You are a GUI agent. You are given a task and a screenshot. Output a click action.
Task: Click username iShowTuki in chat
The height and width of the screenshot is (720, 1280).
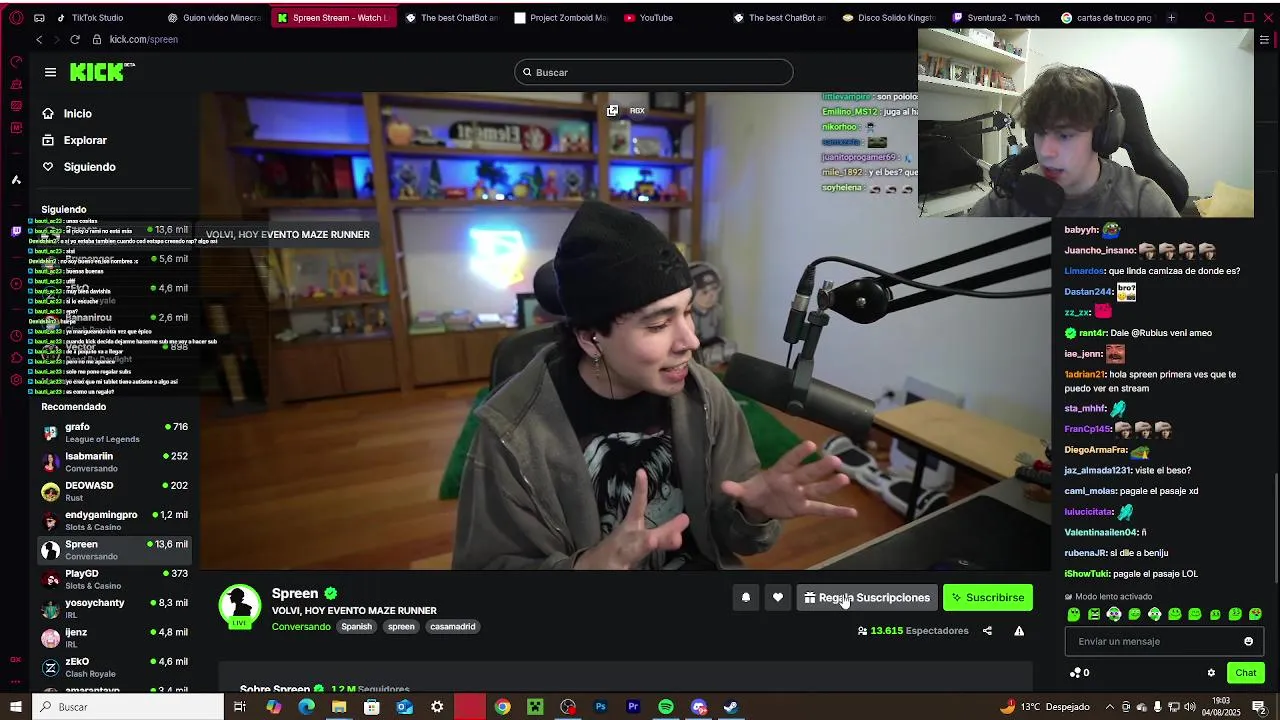(x=1087, y=574)
